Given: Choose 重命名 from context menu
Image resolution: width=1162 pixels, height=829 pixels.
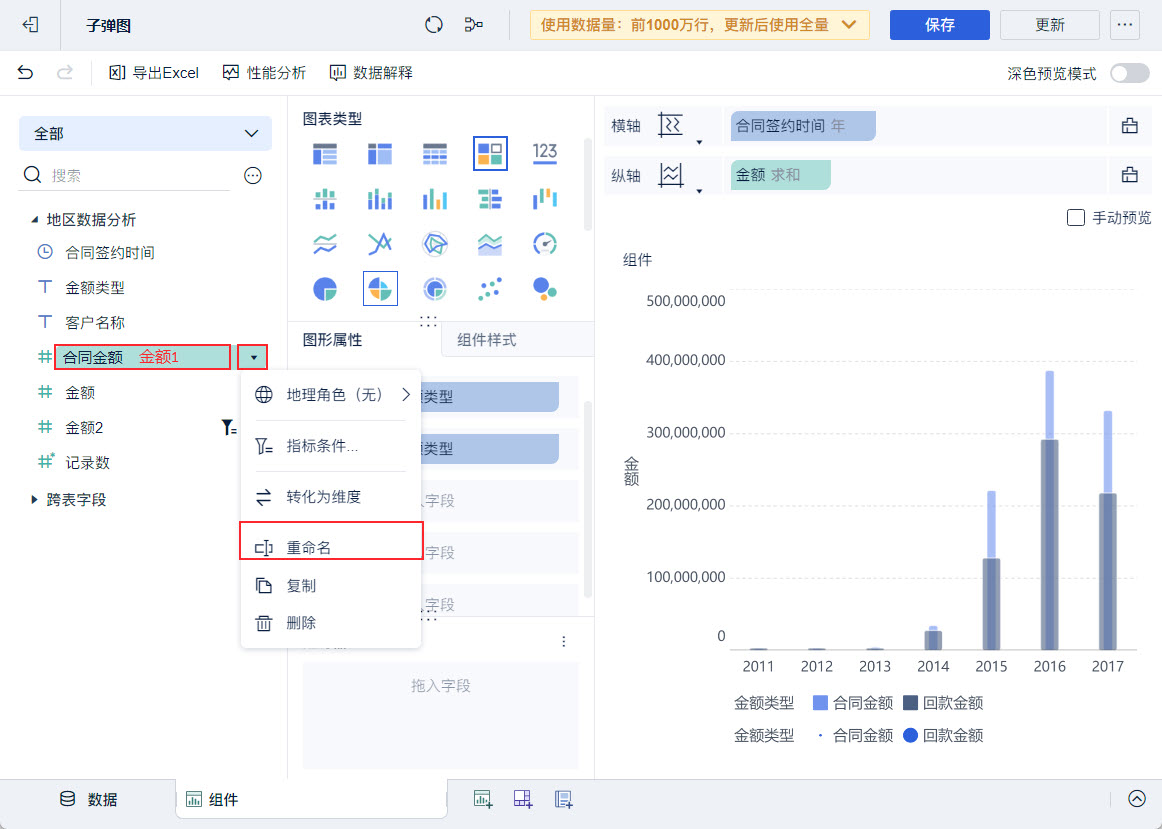Looking at the screenshot, I should click(x=331, y=547).
